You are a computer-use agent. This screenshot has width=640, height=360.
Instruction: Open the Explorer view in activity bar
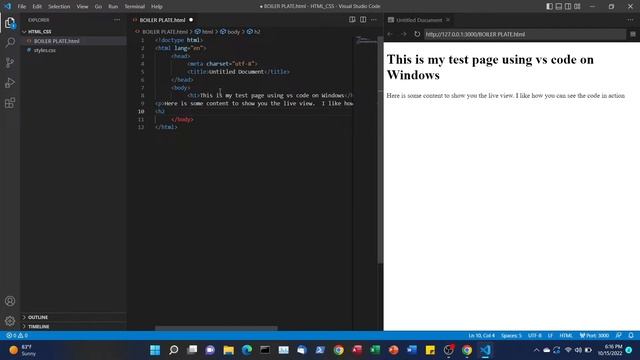tap(10, 22)
